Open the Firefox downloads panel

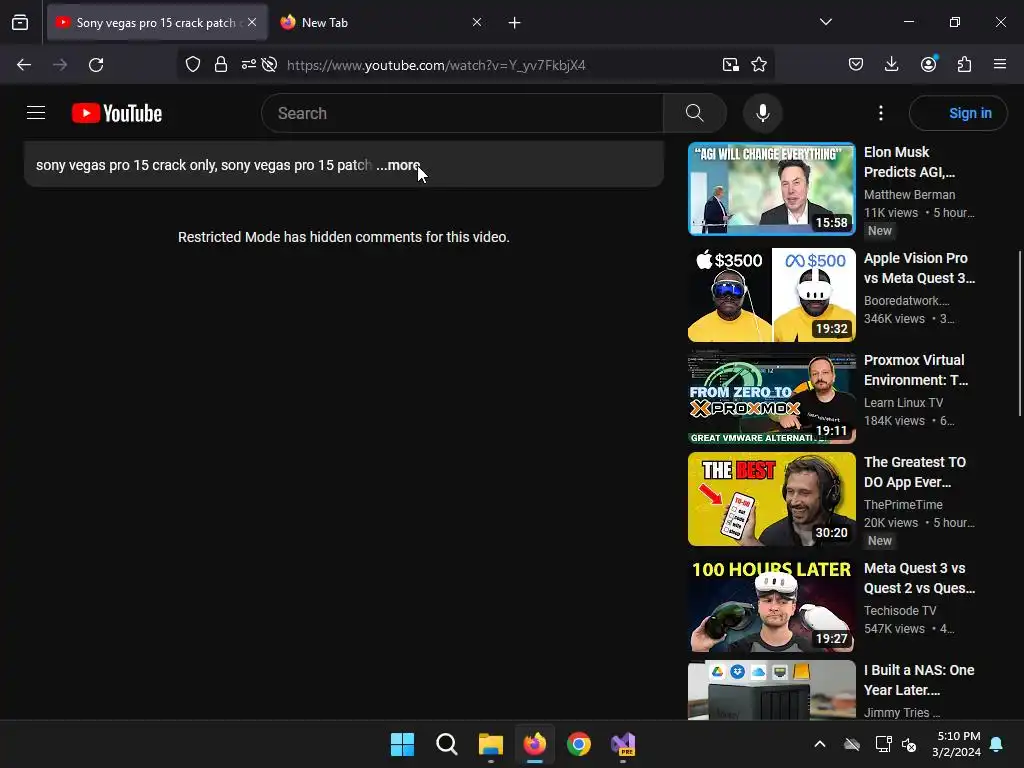click(891, 64)
